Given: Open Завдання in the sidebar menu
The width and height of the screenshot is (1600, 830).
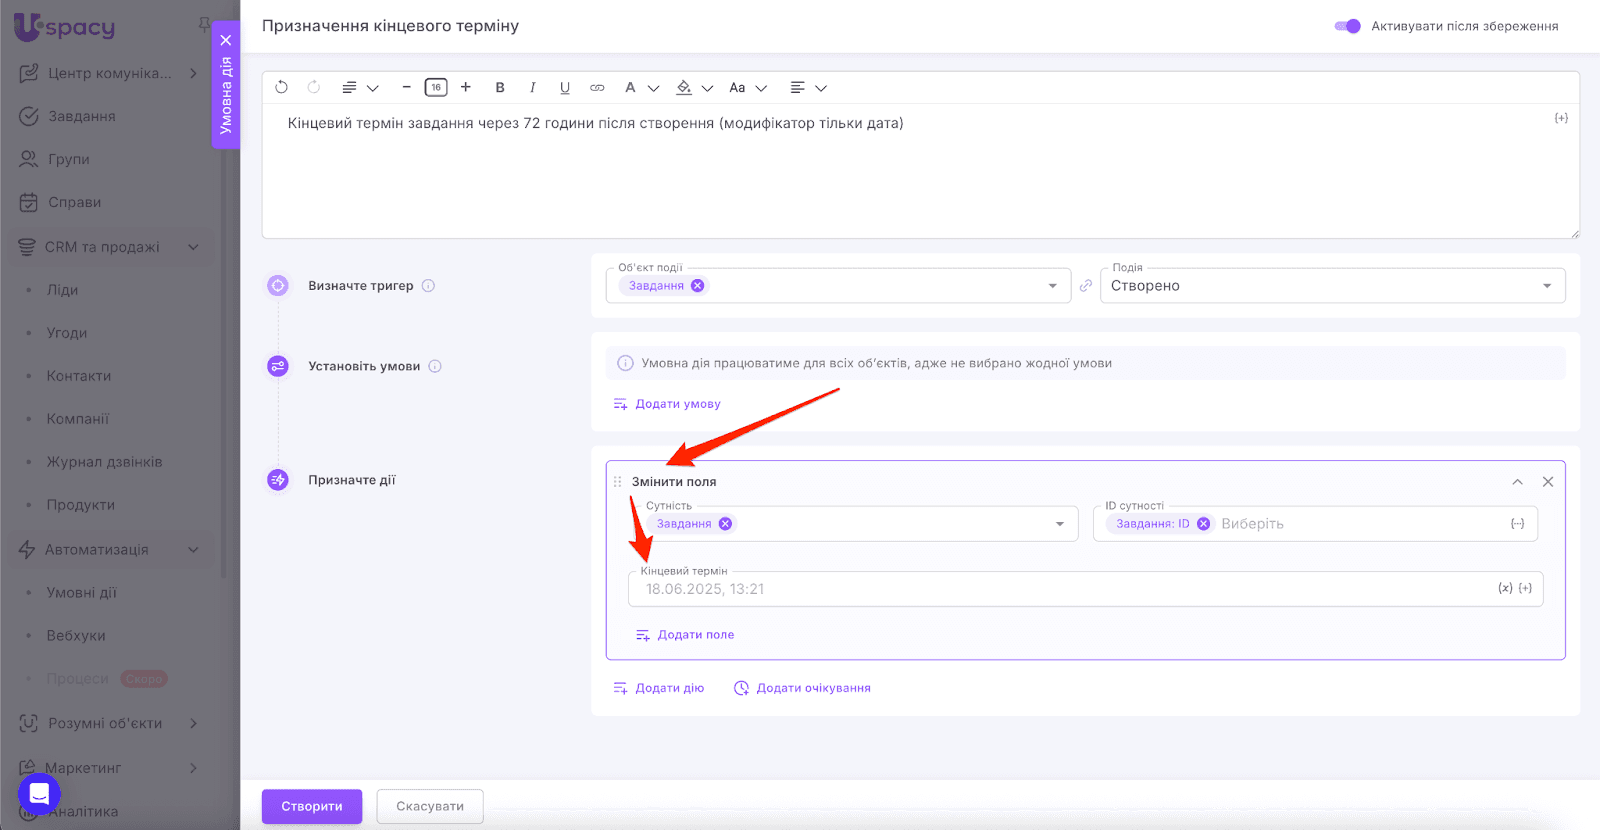Looking at the screenshot, I should pos(82,116).
